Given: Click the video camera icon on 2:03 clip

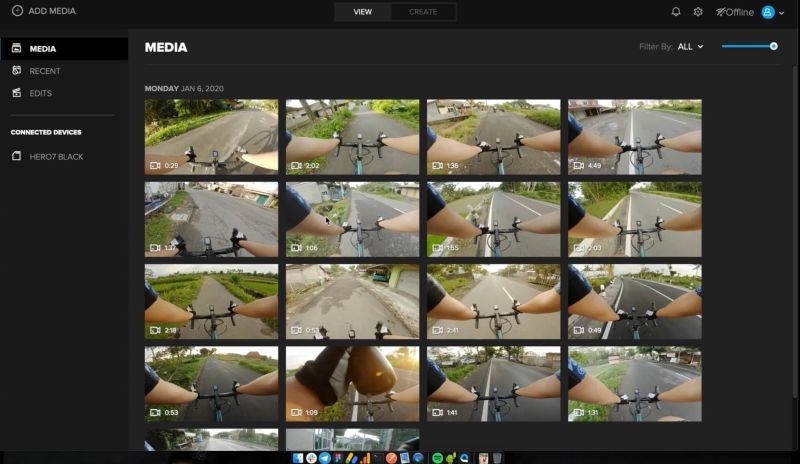Looking at the screenshot, I should pos(579,248).
